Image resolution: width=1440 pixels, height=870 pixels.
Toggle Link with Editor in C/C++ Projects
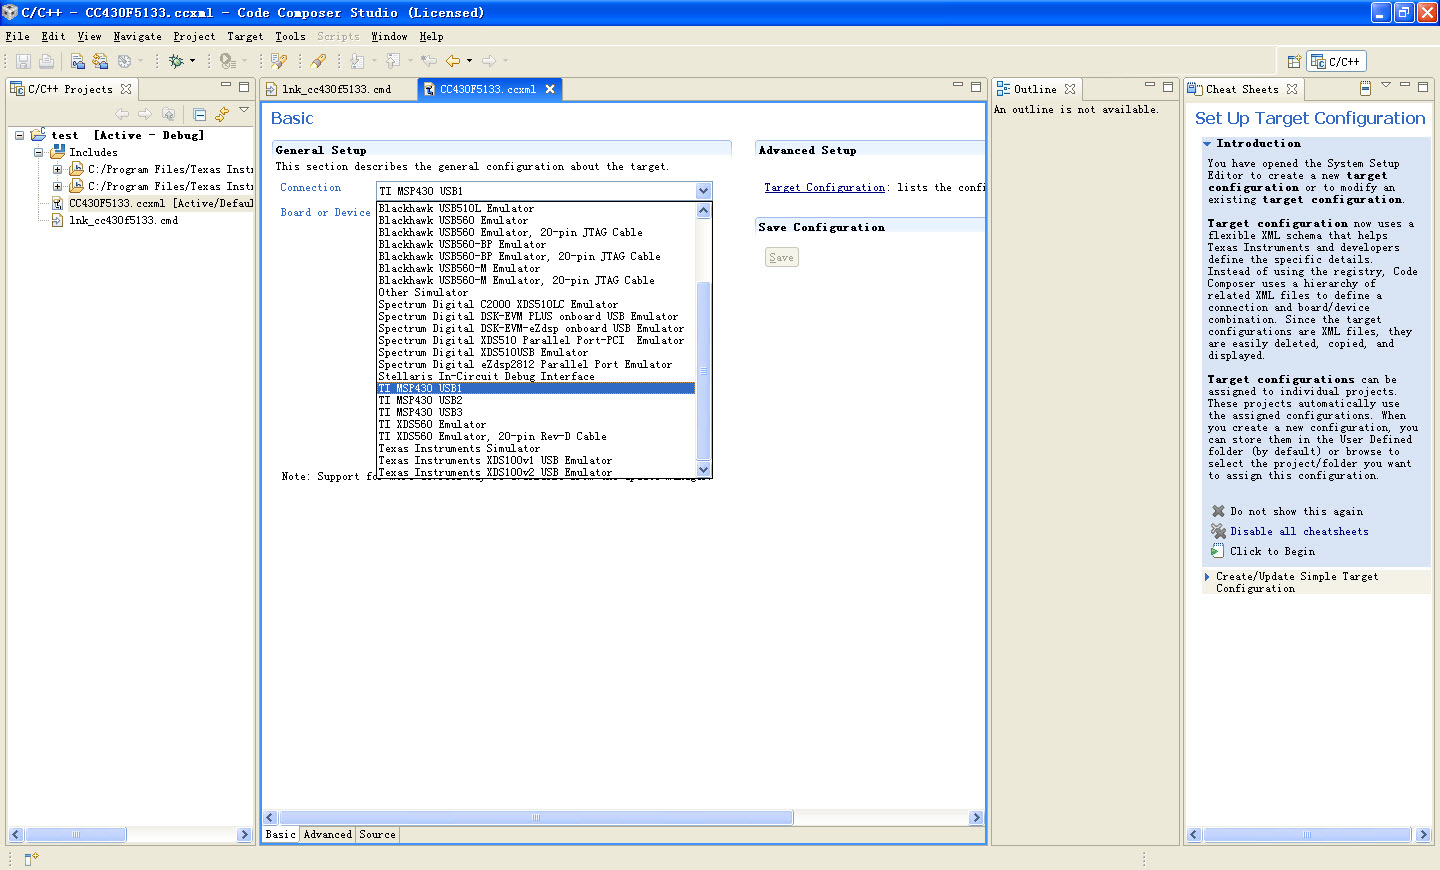[222, 114]
